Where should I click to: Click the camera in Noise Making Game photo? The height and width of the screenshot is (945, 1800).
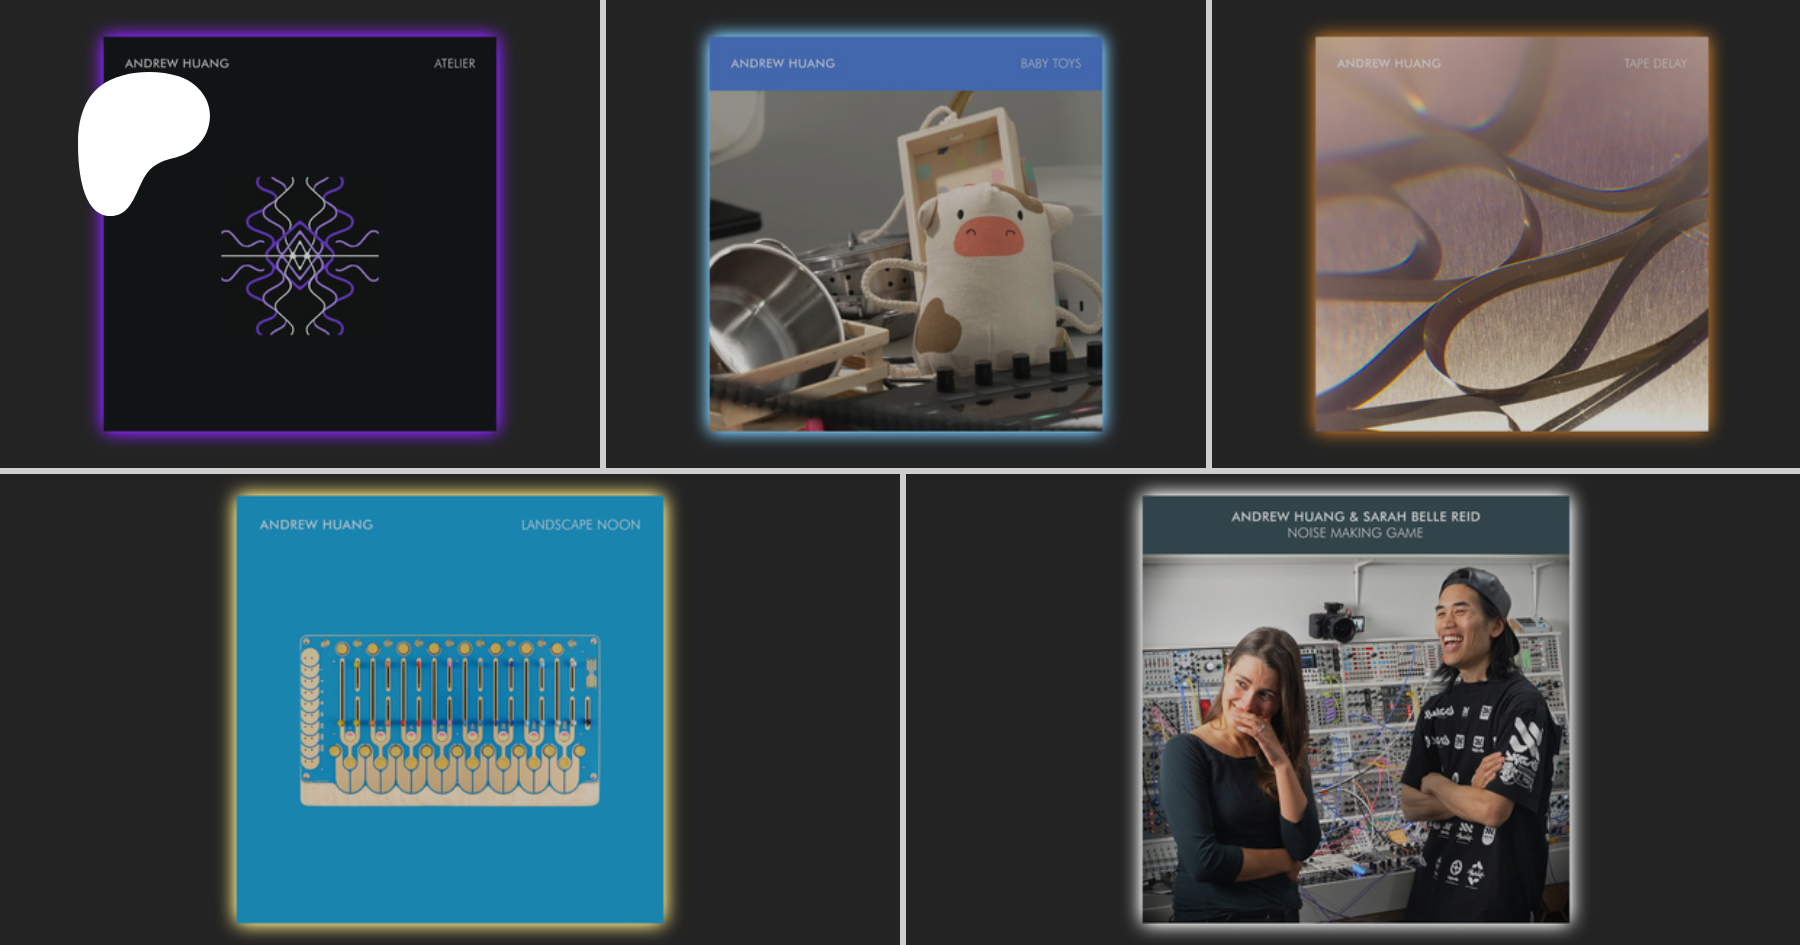(x=1335, y=621)
